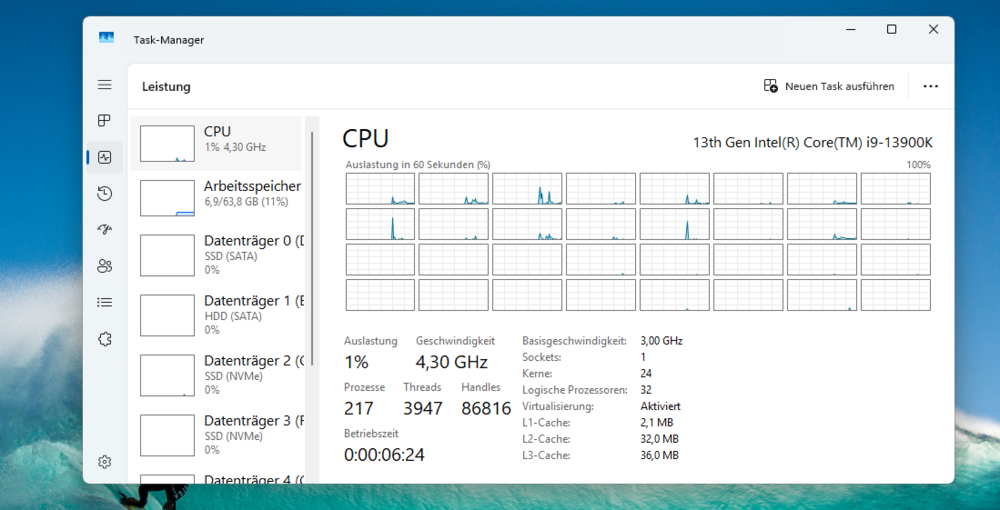Open the Details list icon
Image resolution: width=1000 pixels, height=510 pixels.
[105, 302]
